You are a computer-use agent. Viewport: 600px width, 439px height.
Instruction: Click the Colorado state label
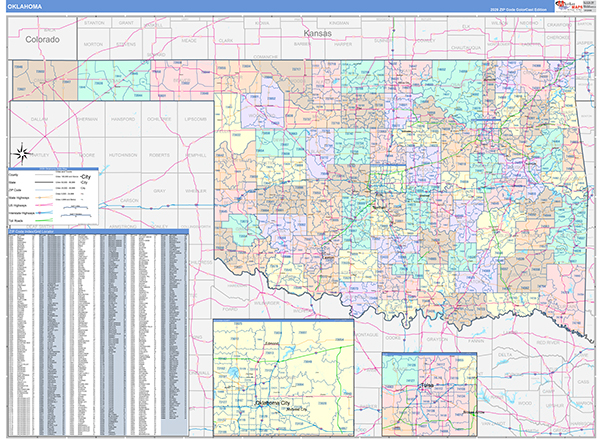[x=43, y=40]
